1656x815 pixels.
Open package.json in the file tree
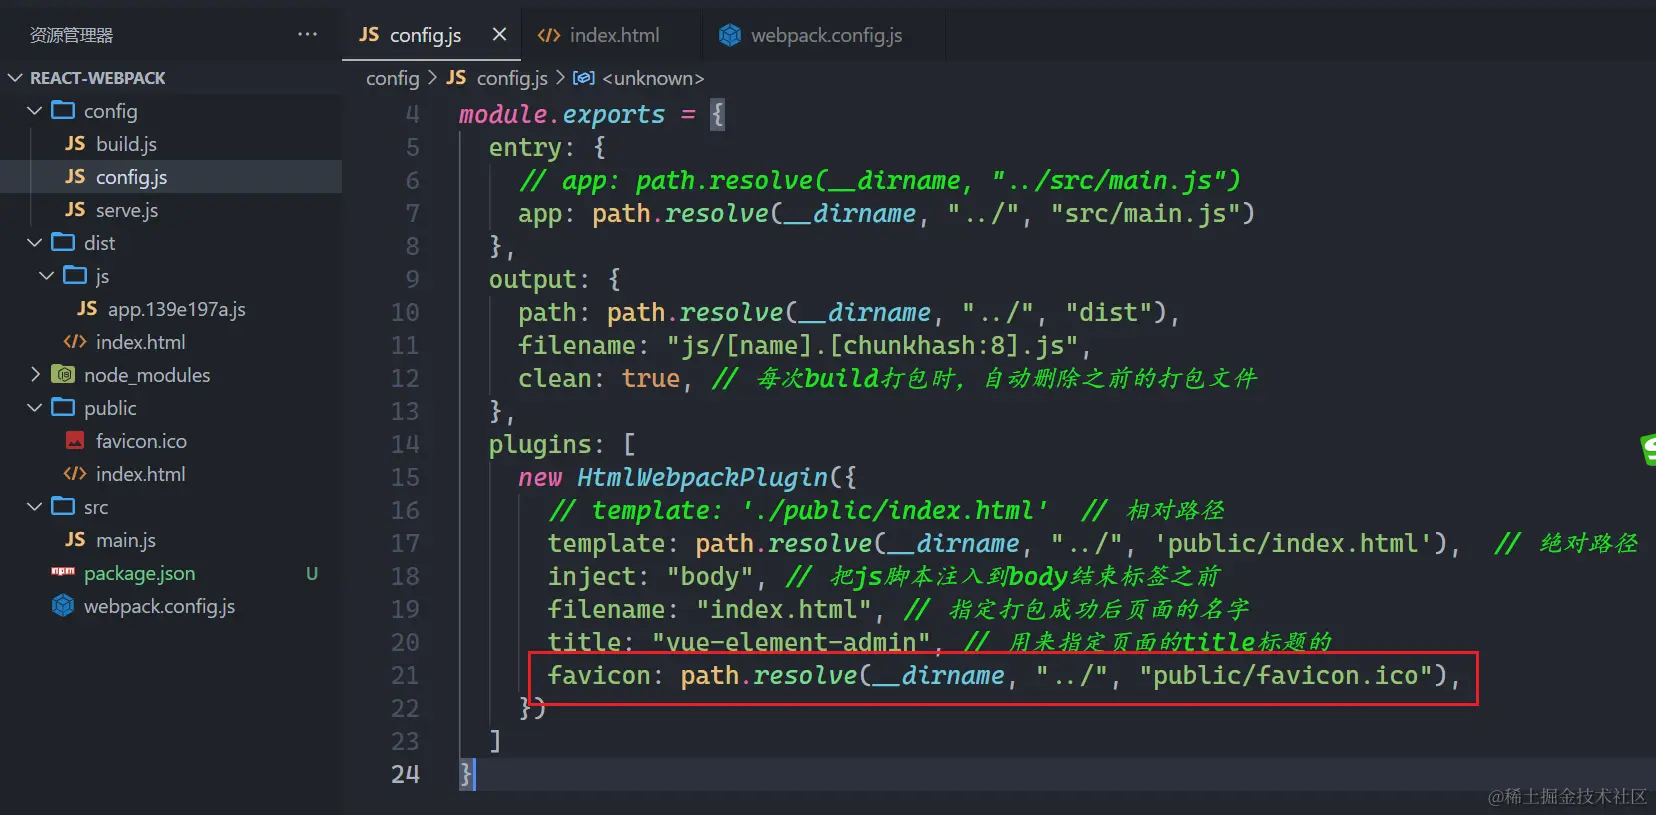point(140,573)
